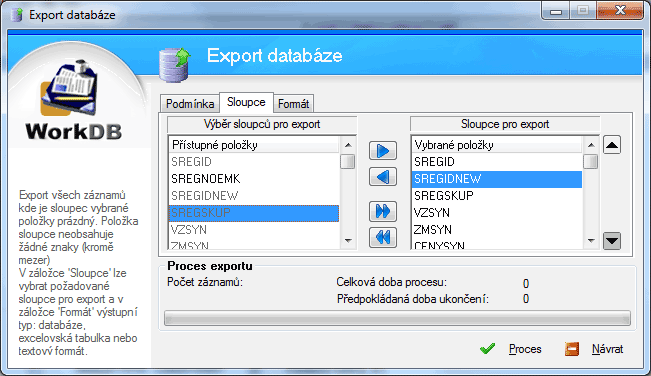Start export with Proces button
Image resolution: width=651 pixels, height=376 pixels.
(525, 349)
